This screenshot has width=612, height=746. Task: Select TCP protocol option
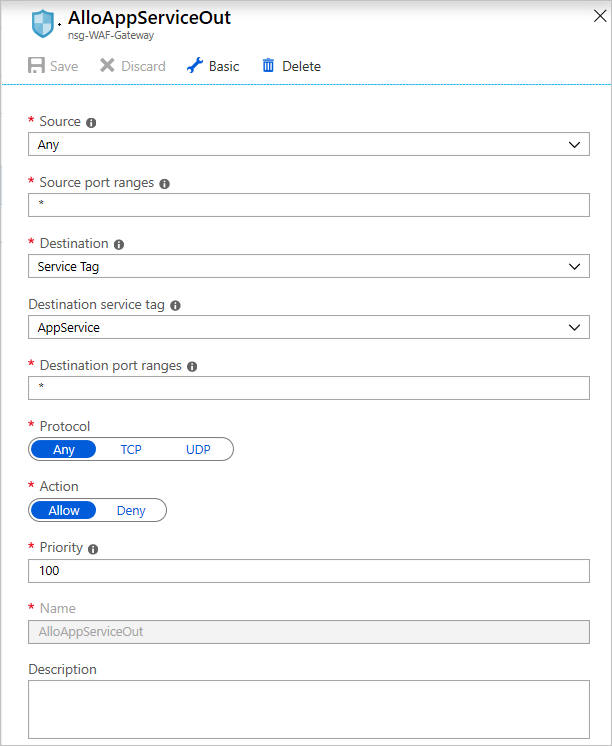[131, 449]
